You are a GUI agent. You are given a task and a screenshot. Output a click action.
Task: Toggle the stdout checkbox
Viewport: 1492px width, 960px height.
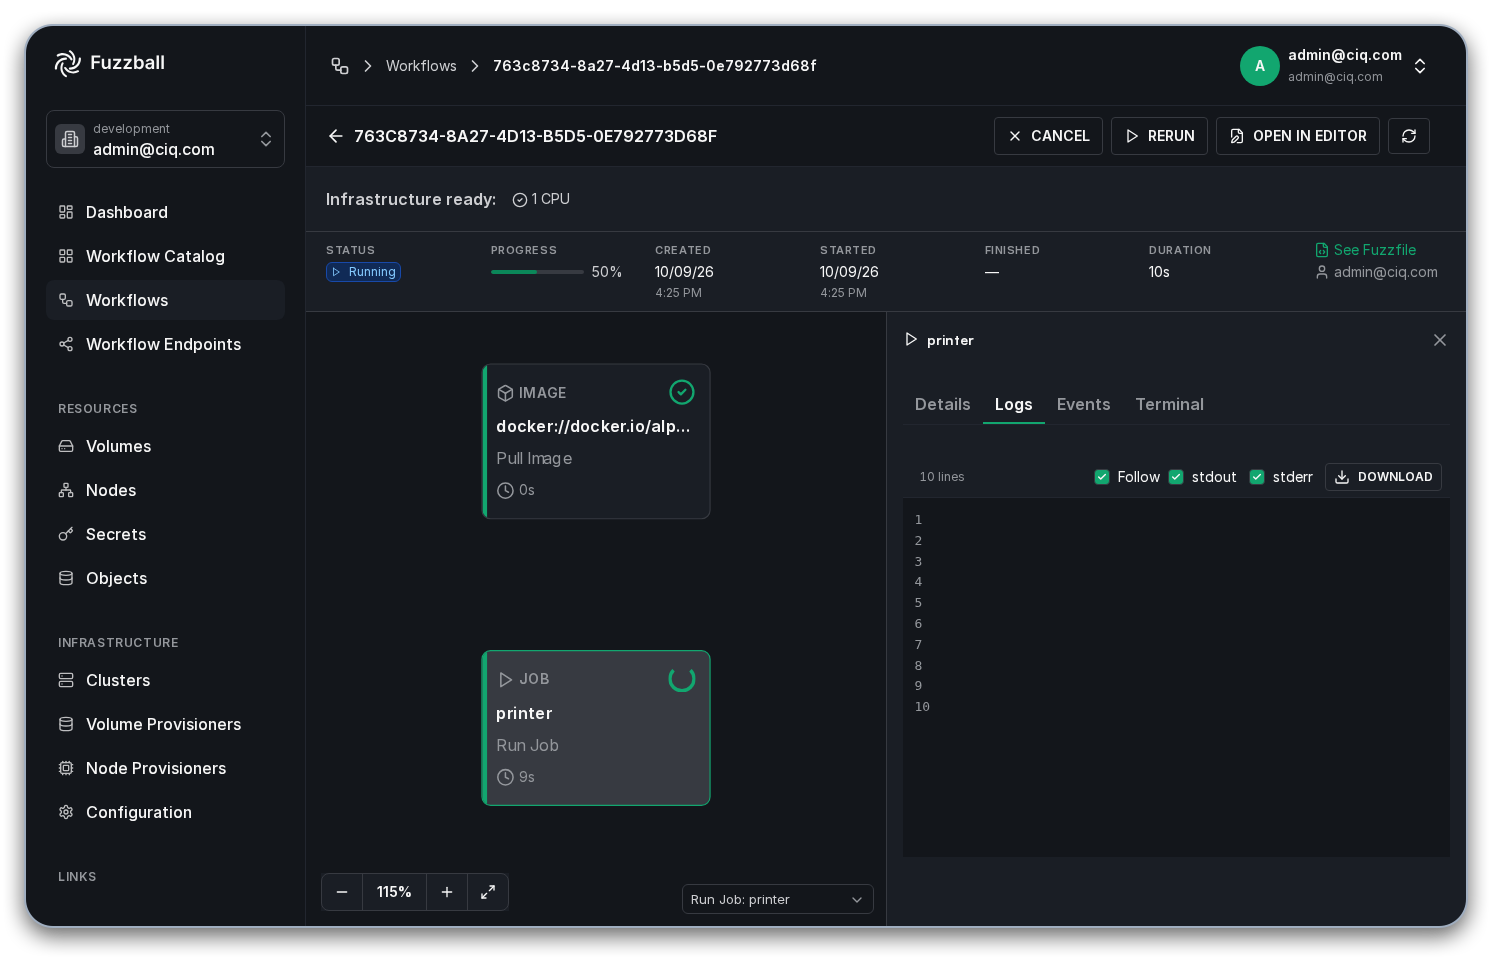point(1176,477)
